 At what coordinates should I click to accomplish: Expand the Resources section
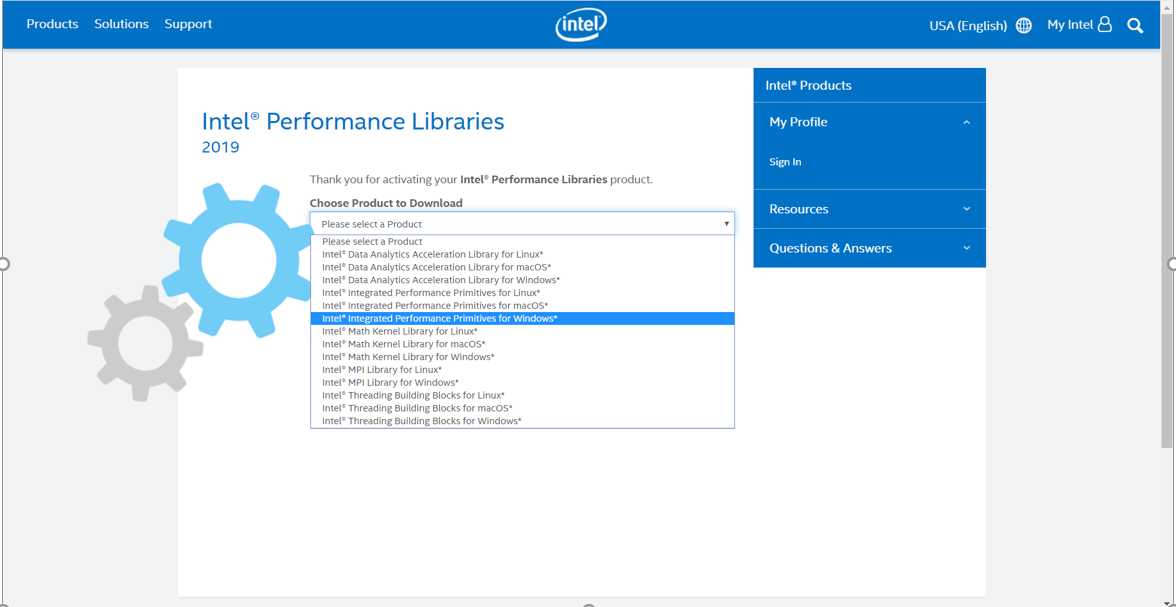869,209
